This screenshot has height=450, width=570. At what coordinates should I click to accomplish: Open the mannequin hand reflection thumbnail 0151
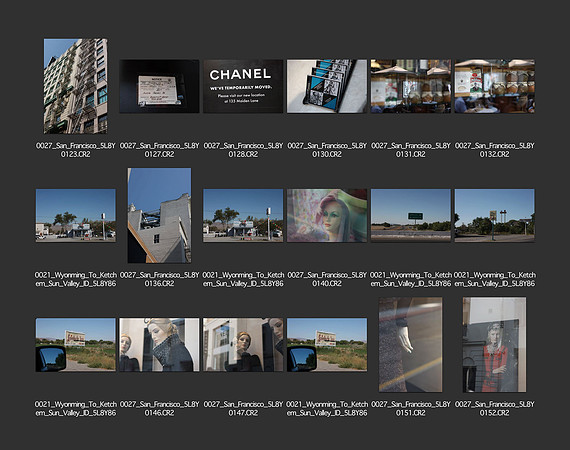pyautogui.click(x=411, y=345)
